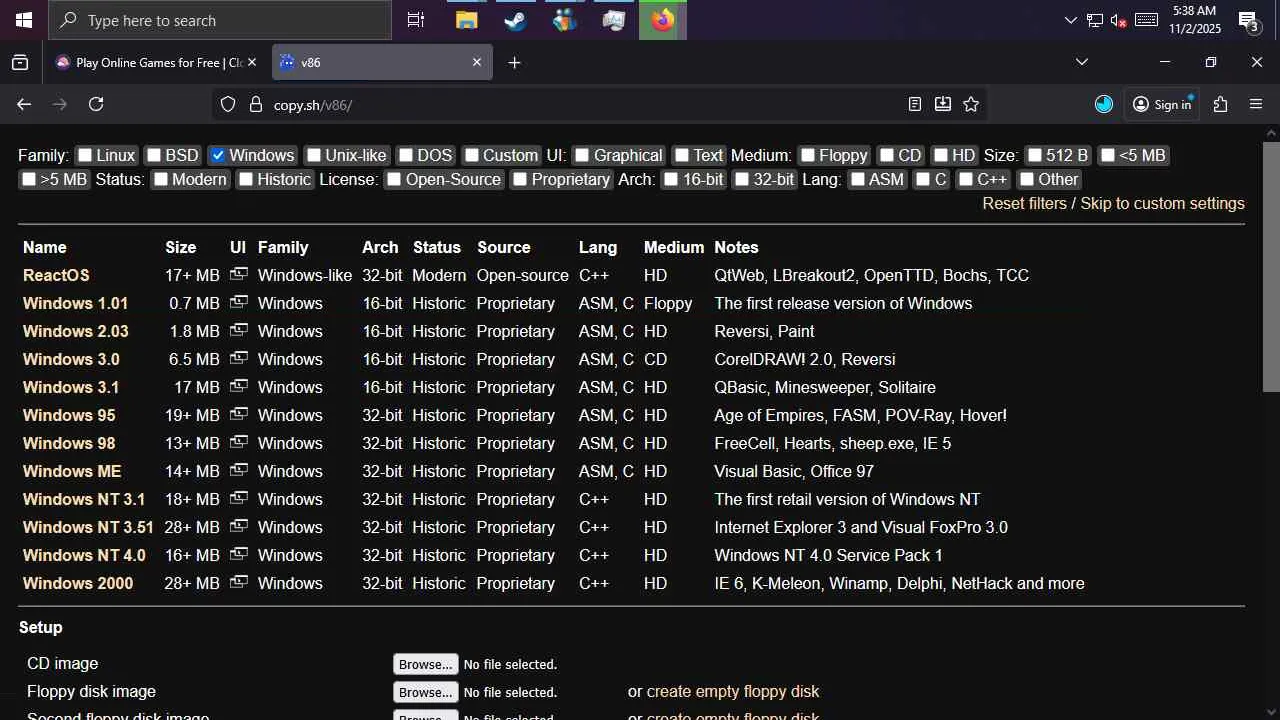Enable the Linux family filter
The height and width of the screenshot is (720, 1280).
click(85, 155)
